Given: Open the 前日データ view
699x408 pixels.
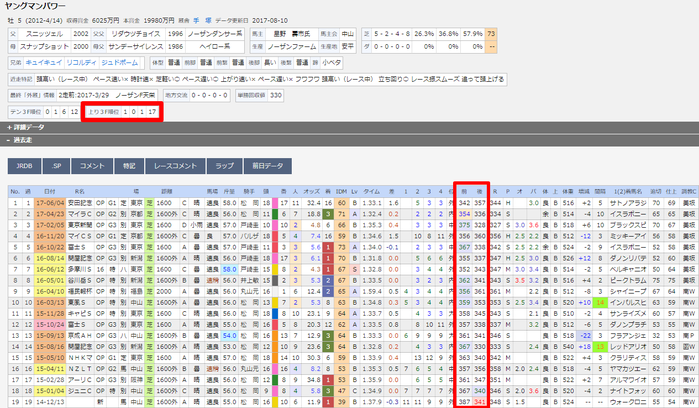Looking at the screenshot, I should tap(267, 166).
